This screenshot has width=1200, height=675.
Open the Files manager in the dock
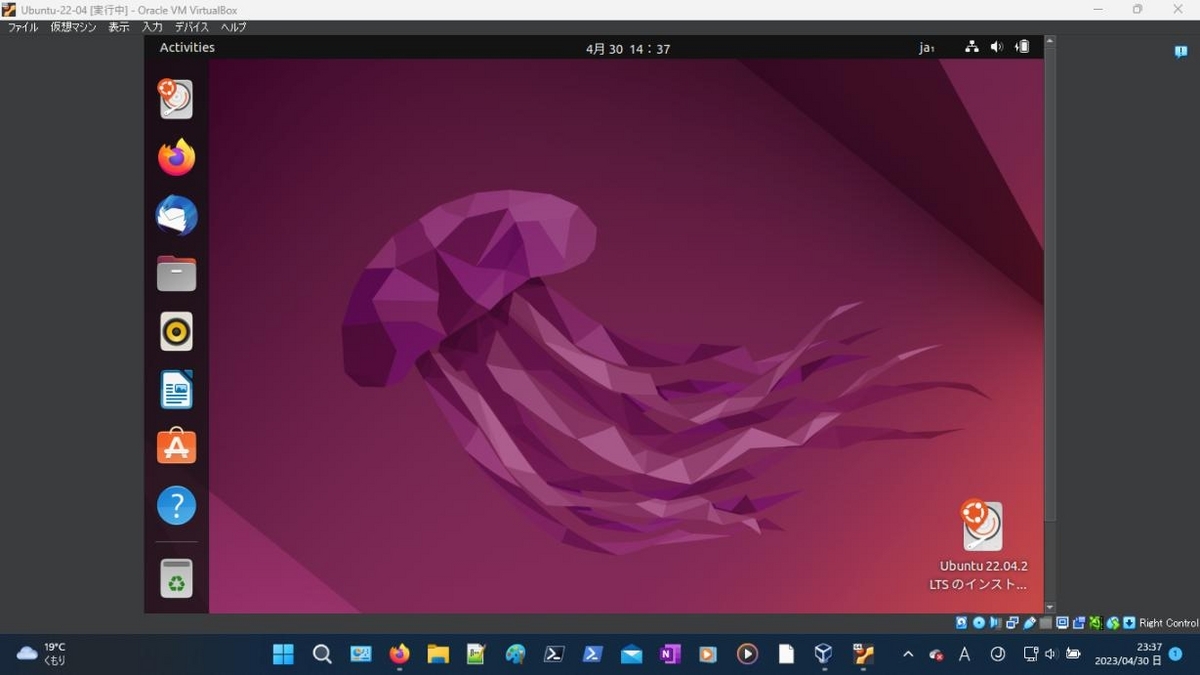pyautogui.click(x=176, y=273)
